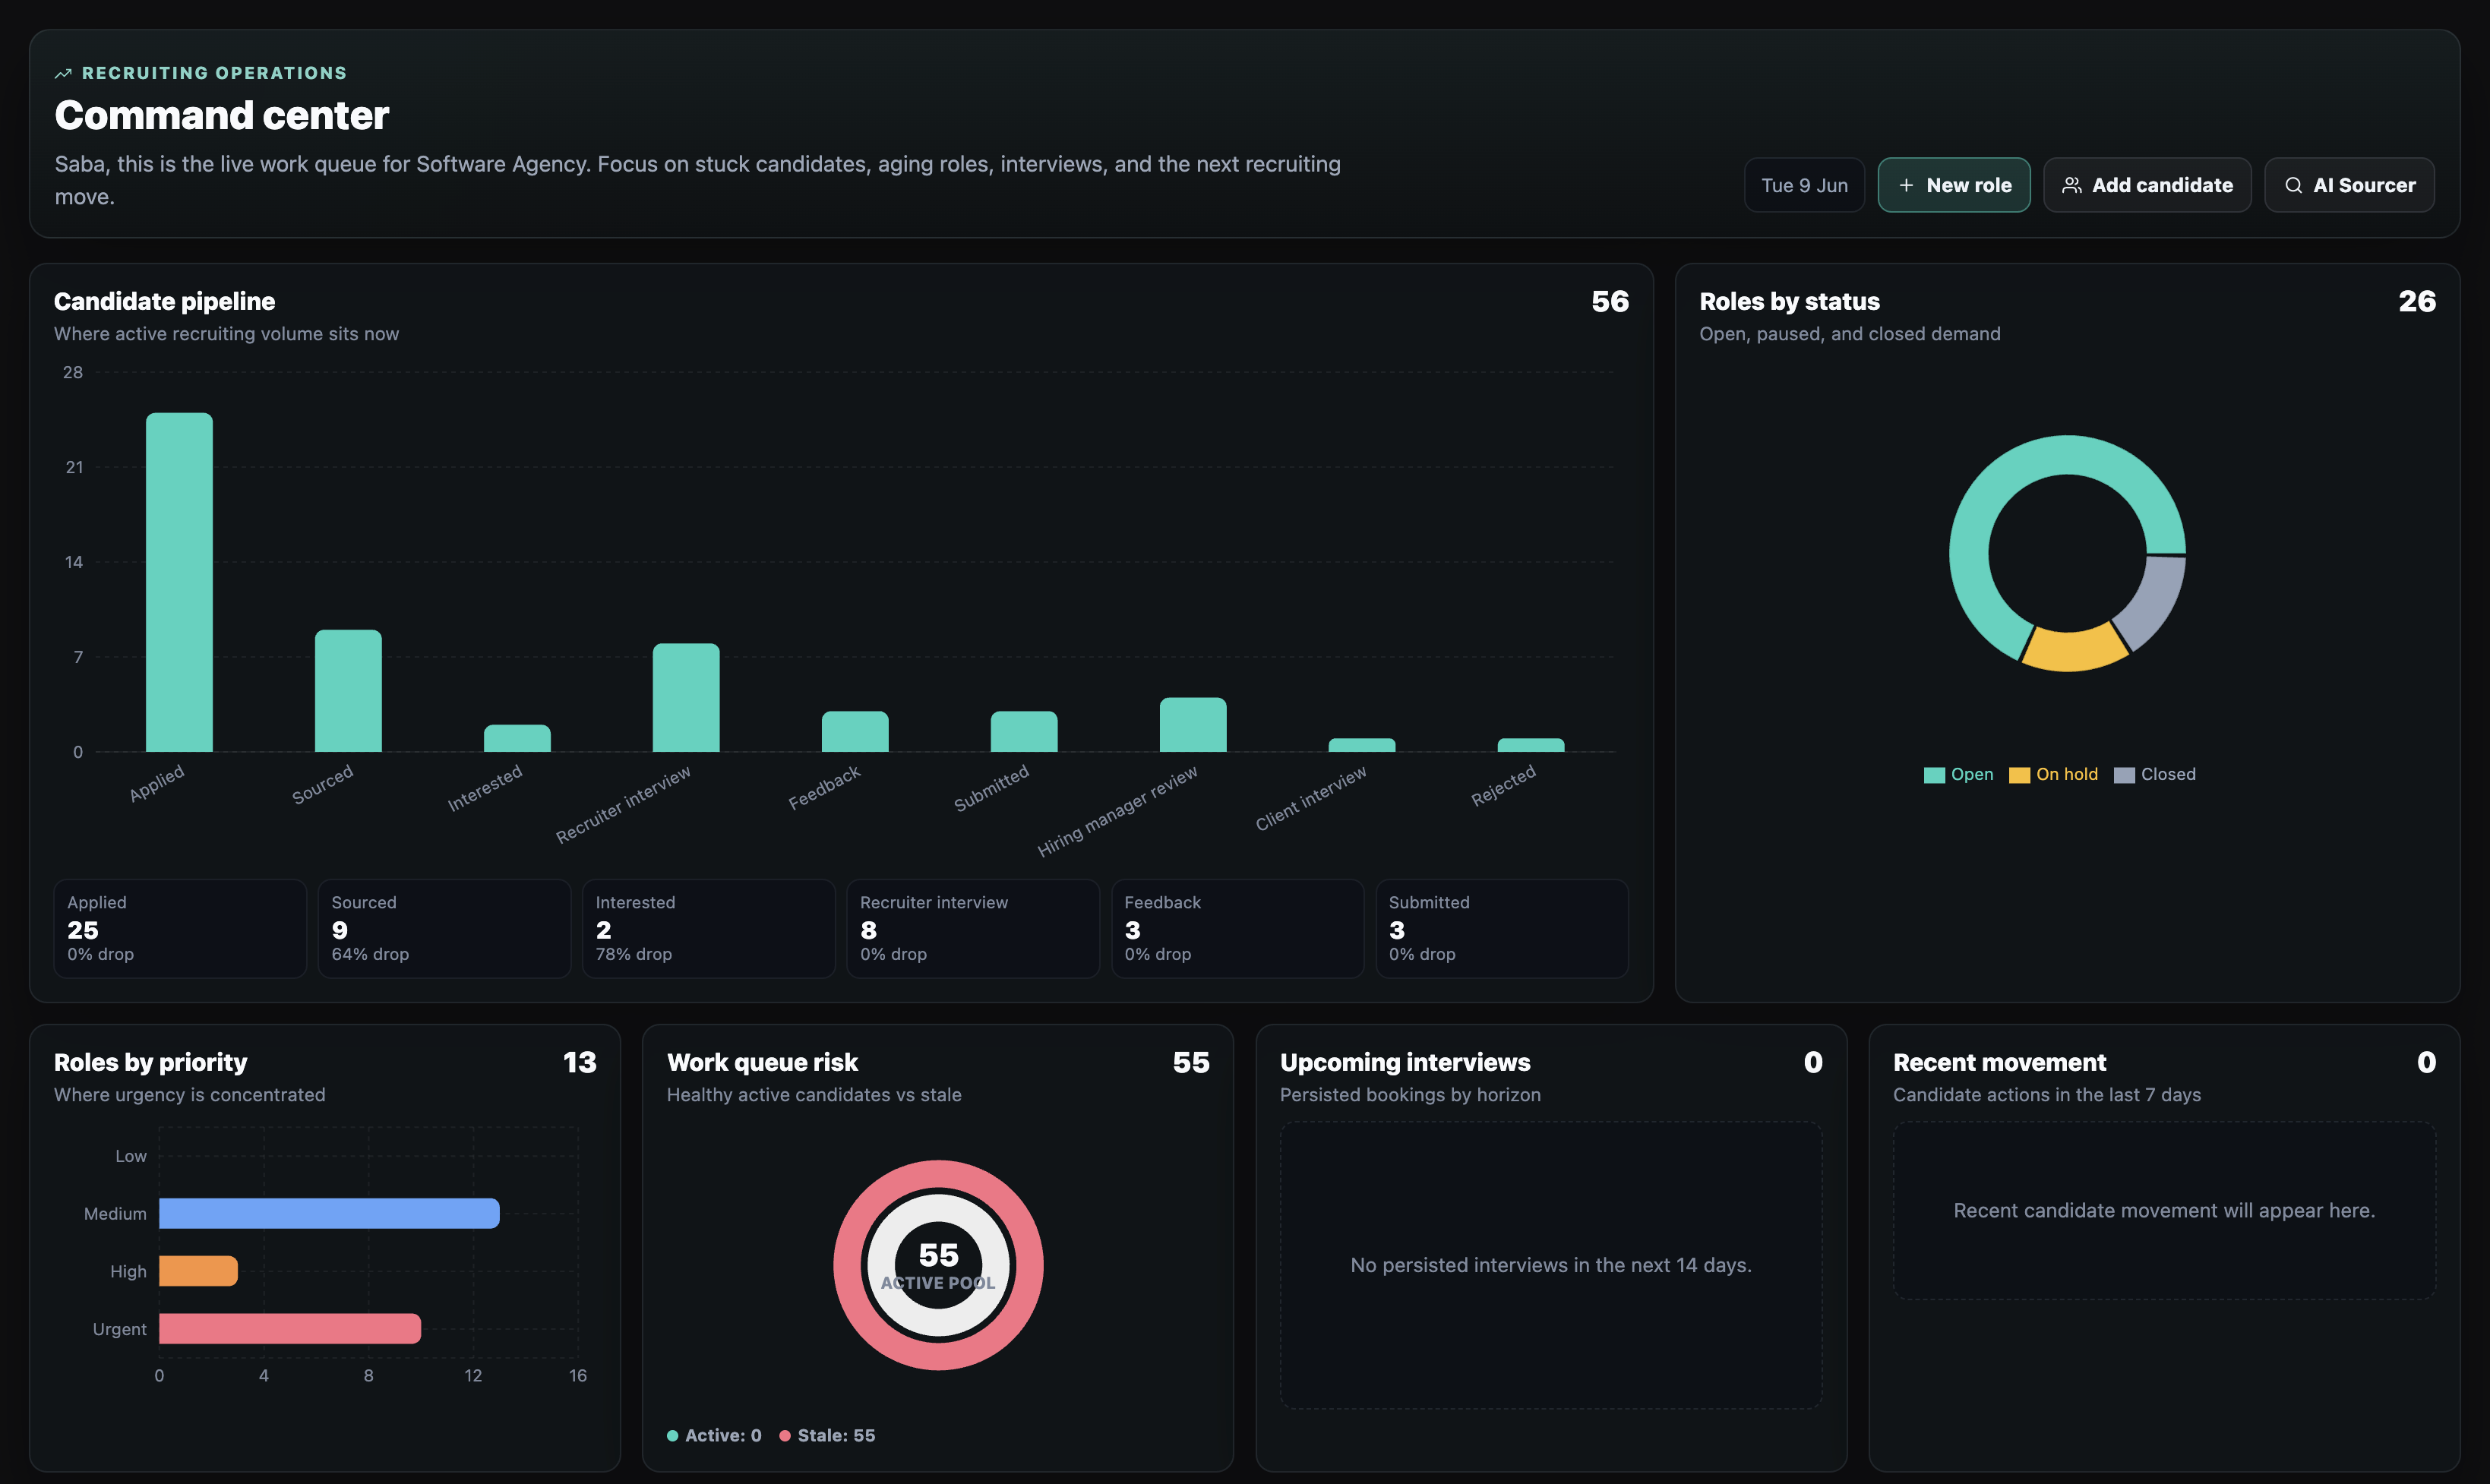Select the Applied 25 stat card

(x=180, y=928)
